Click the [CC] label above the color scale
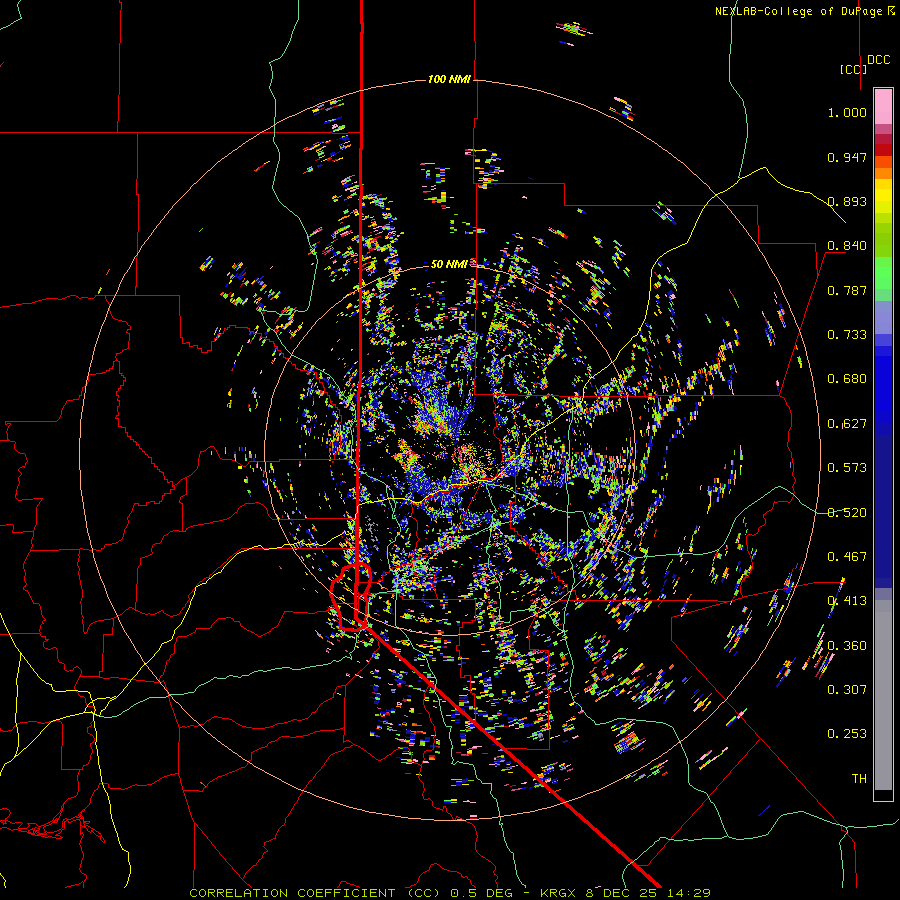The image size is (900, 900). pyautogui.click(x=853, y=69)
